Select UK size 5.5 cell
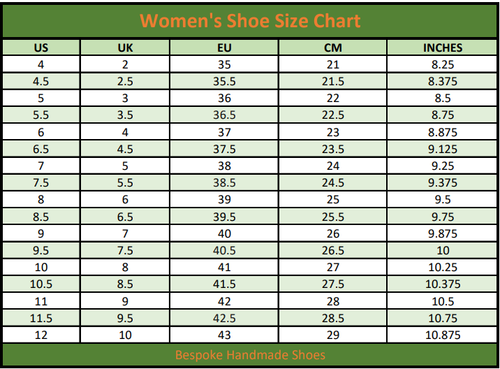 (x=125, y=183)
